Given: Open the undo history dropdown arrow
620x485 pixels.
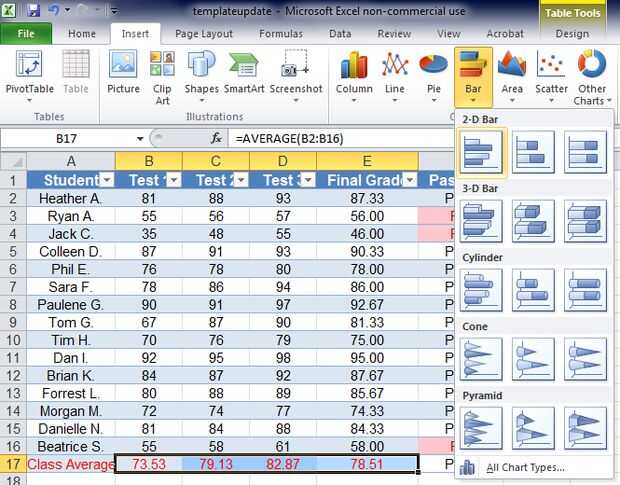Looking at the screenshot, I should click(68, 10).
